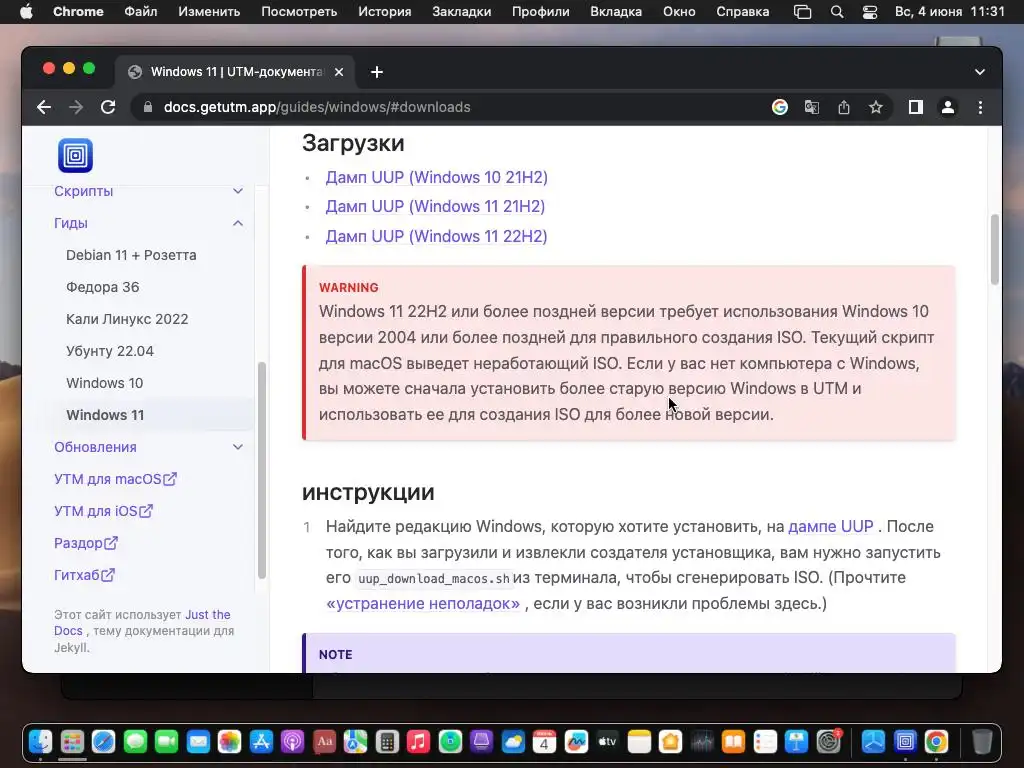
Task: Open the Раздор external link
Action: (86, 543)
